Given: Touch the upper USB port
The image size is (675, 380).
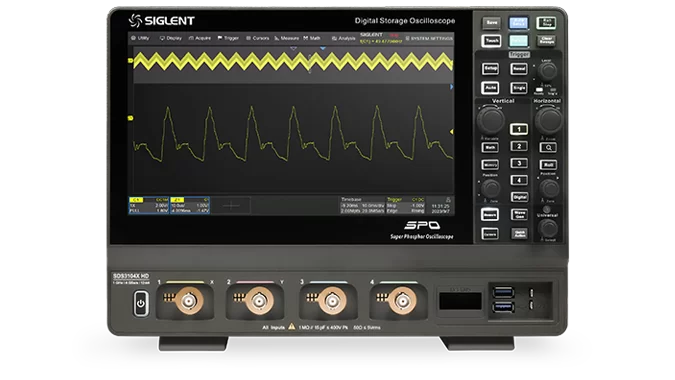Looking at the screenshot, I should point(503,293).
